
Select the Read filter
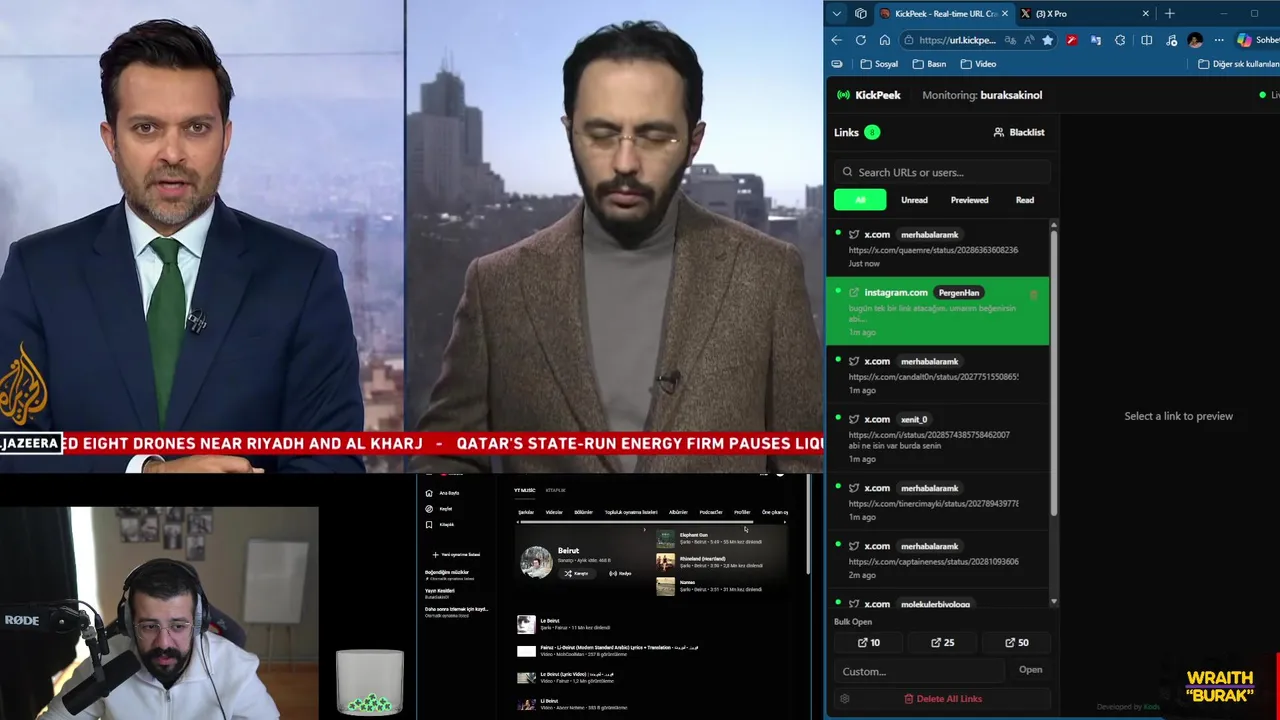coord(1025,200)
